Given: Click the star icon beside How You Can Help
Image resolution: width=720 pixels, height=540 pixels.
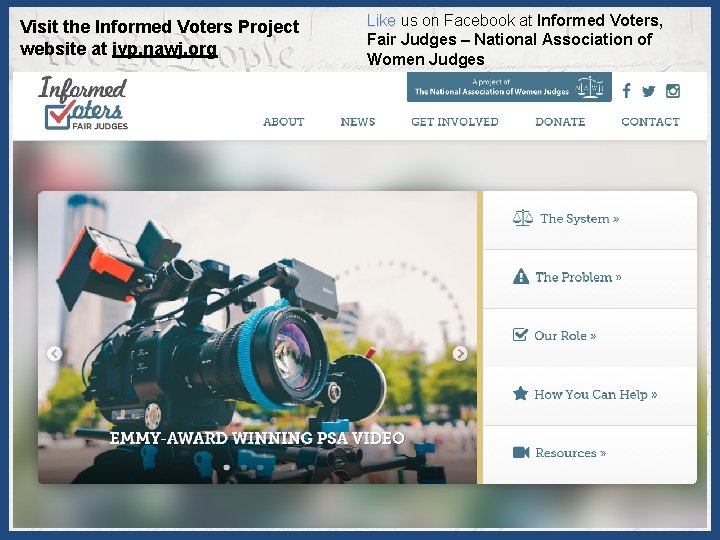Looking at the screenshot, I should tap(520, 394).
